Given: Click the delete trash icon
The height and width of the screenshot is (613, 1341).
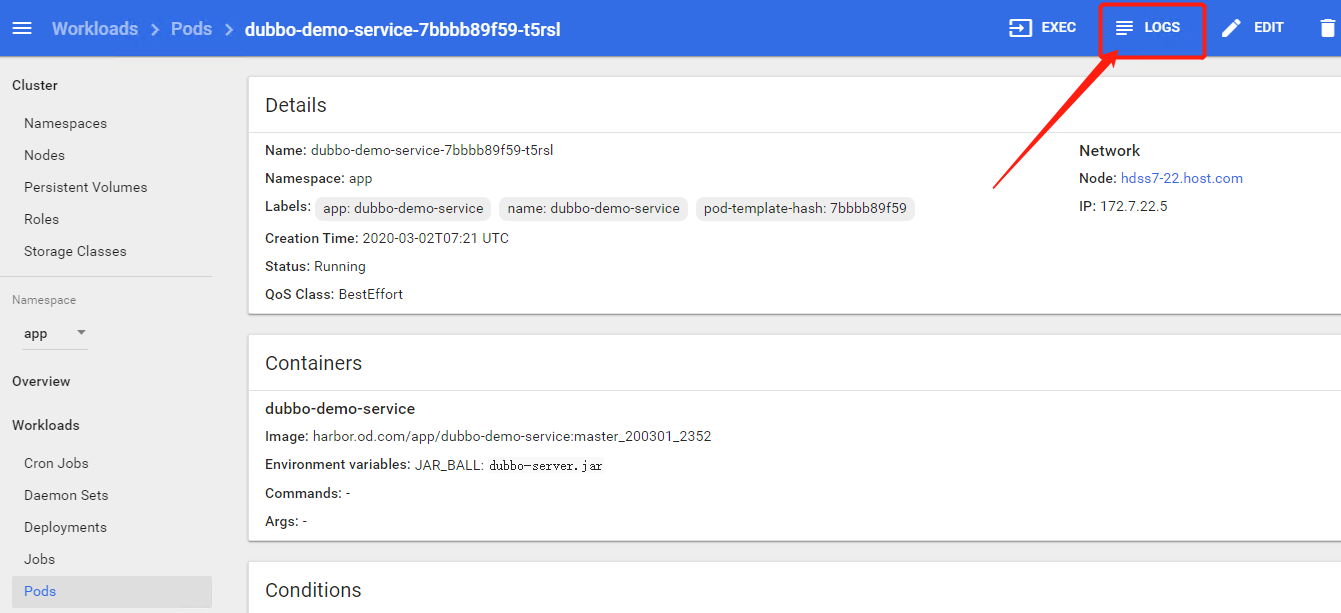Looking at the screenshot, I should coord(1327,28).
